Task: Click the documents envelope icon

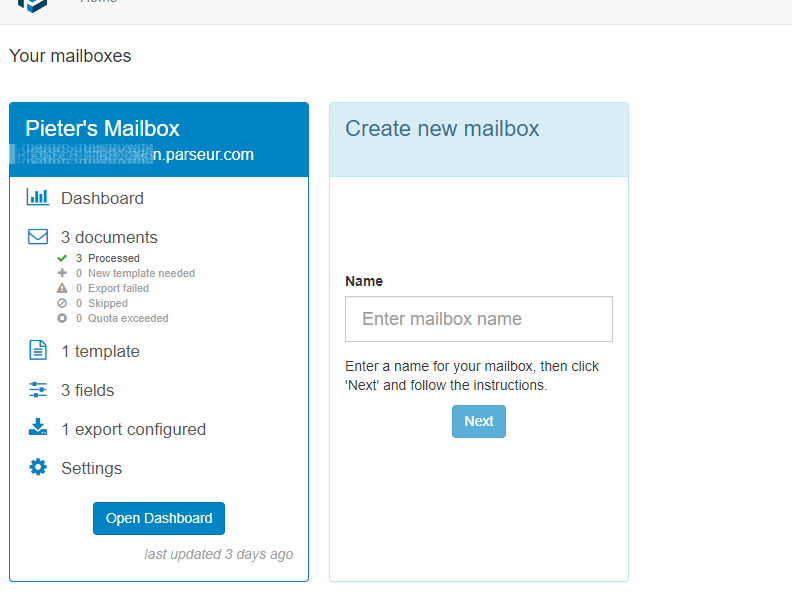Action: click(x=38, y=237)
